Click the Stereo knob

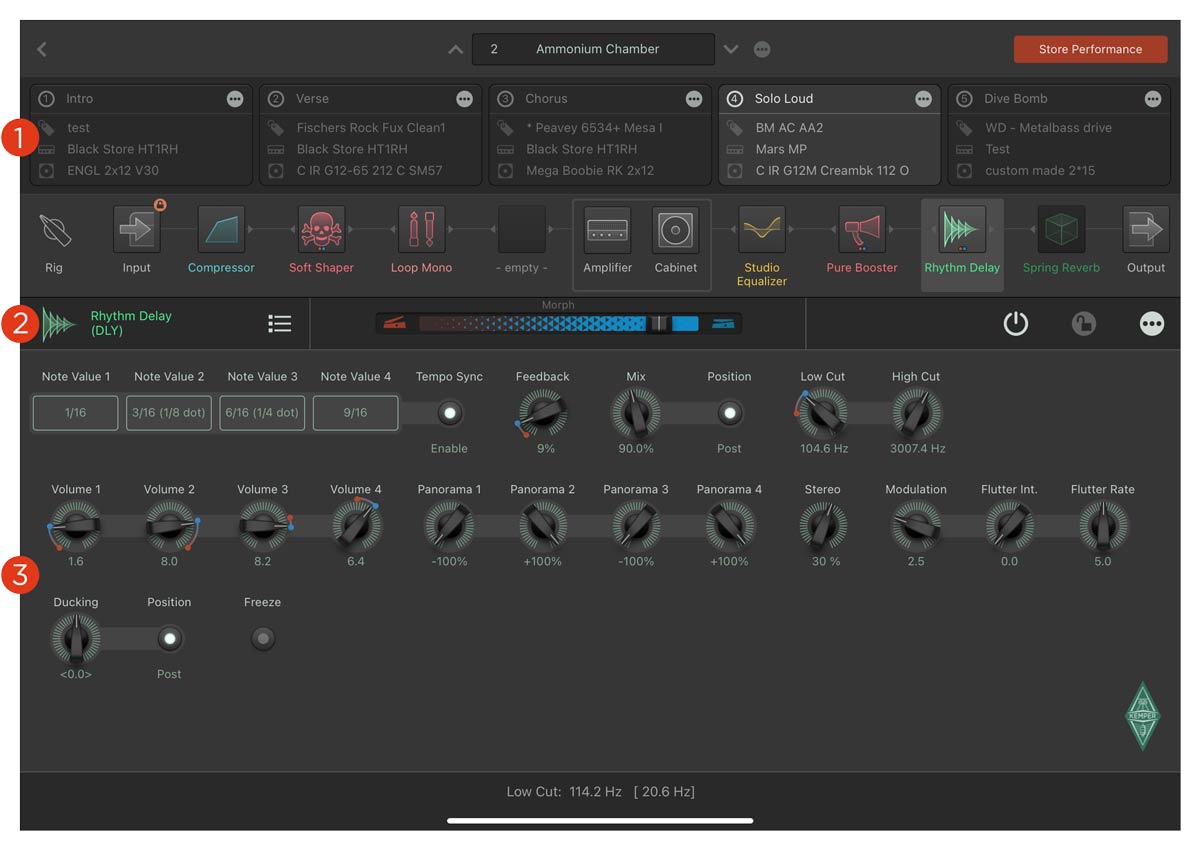(x=823, y=525)
